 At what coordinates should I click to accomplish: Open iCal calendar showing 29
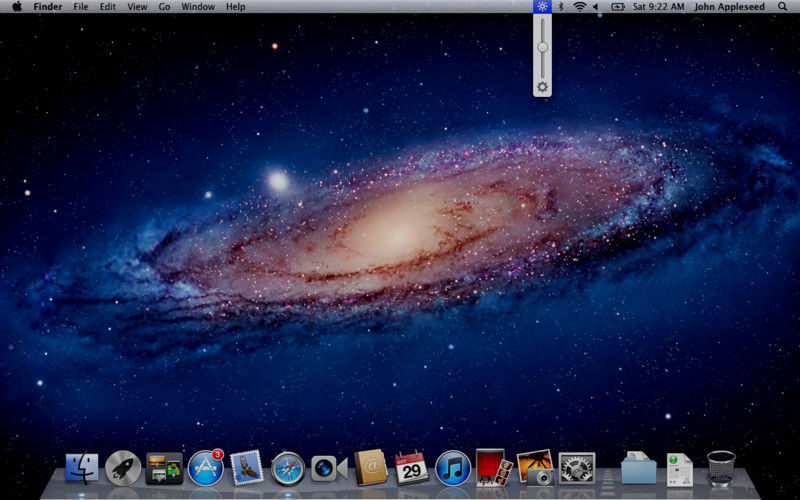pyautogui.click(x=411, y=467)
